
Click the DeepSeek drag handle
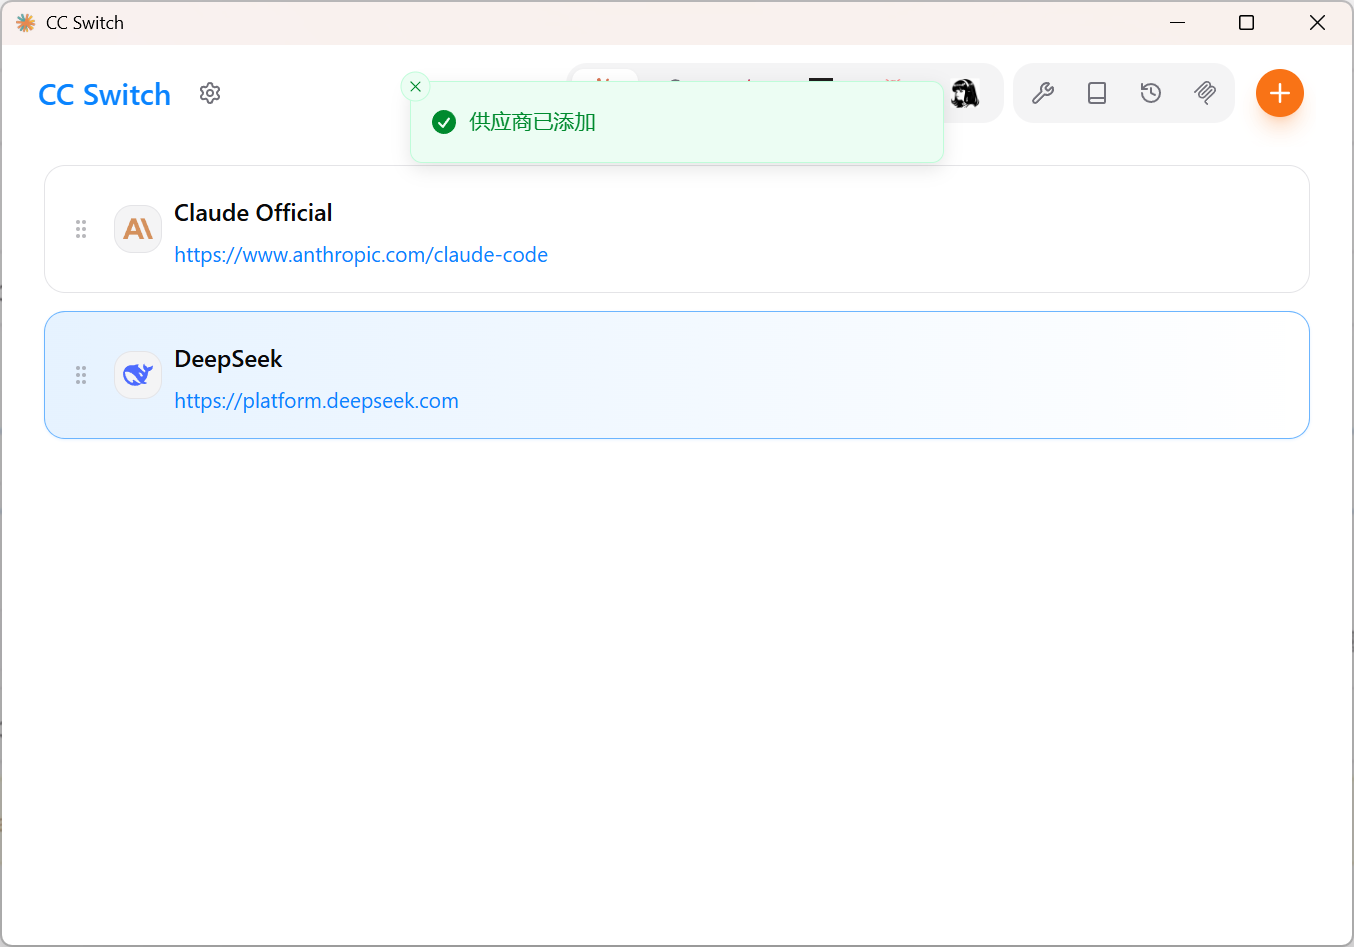tap(81, 375)
